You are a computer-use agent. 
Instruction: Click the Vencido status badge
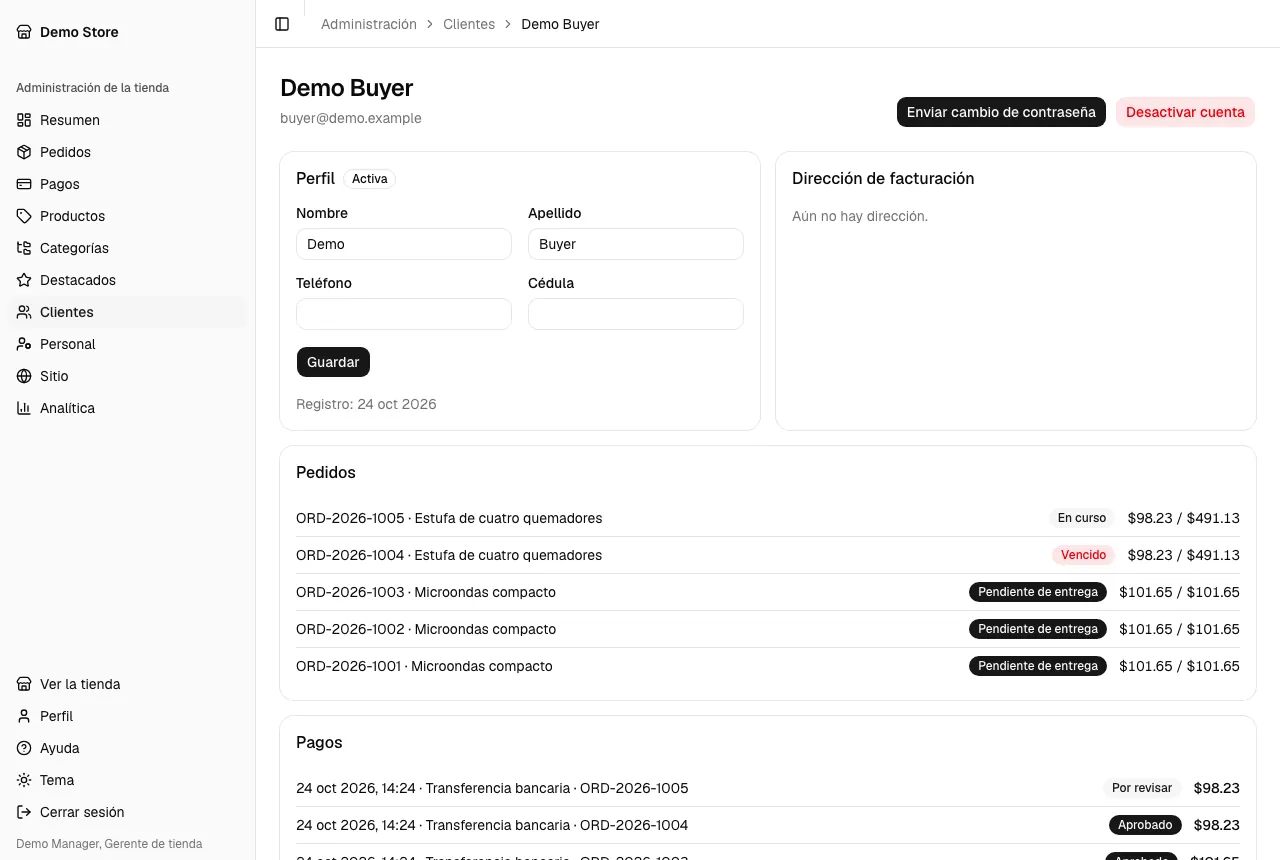click(1083, 555)
